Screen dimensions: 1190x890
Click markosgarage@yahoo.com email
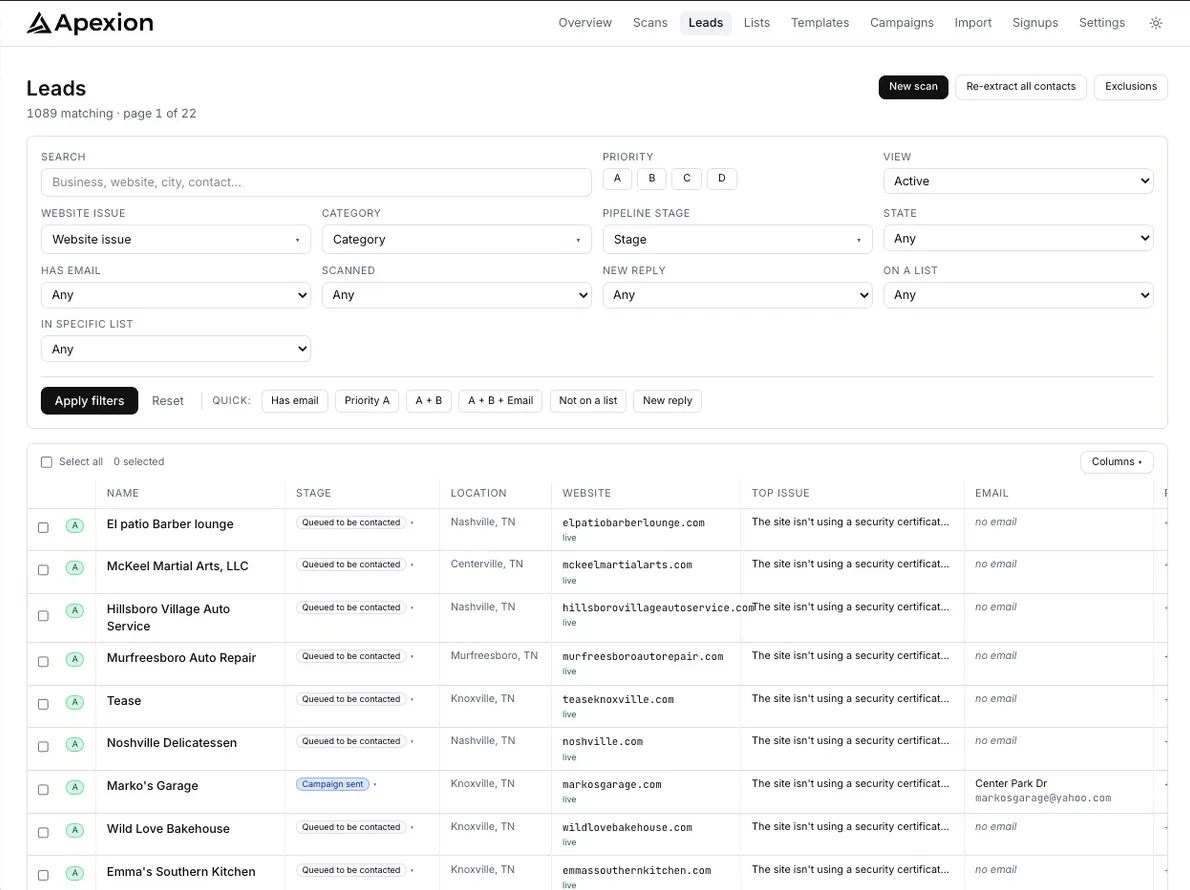click(1043, 798)
